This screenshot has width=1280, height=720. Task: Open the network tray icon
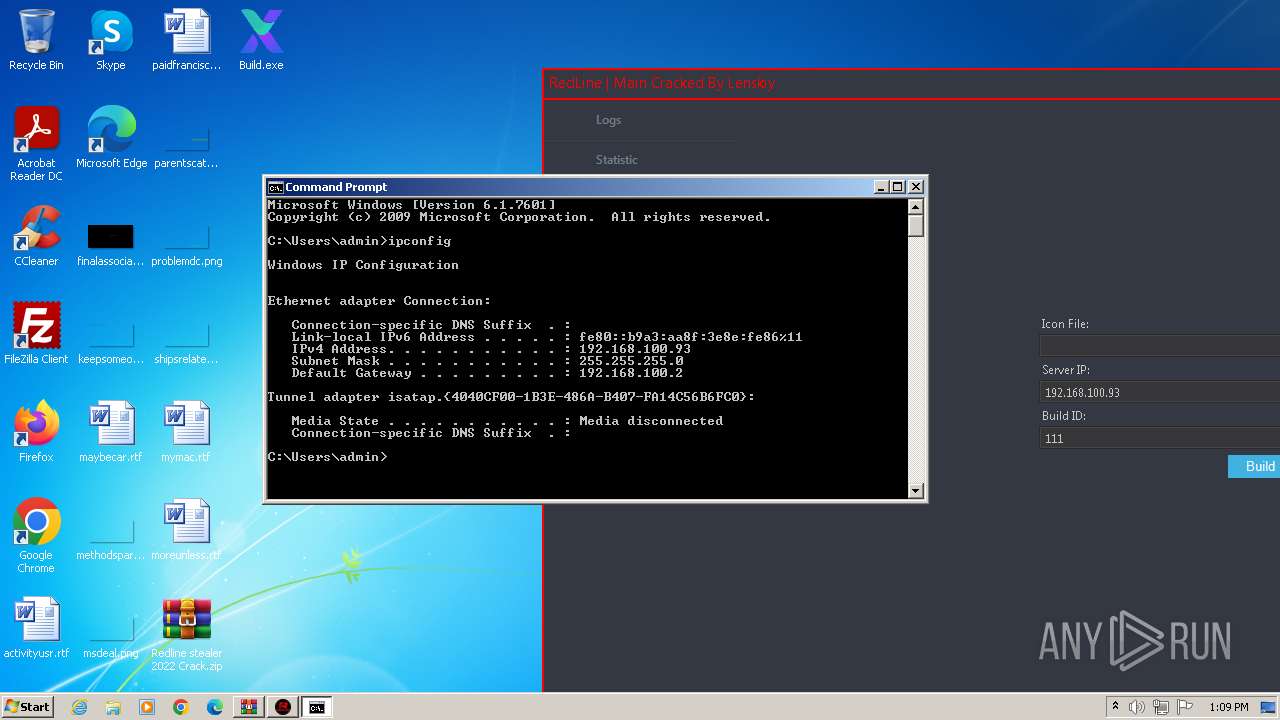pos(1161,707)
